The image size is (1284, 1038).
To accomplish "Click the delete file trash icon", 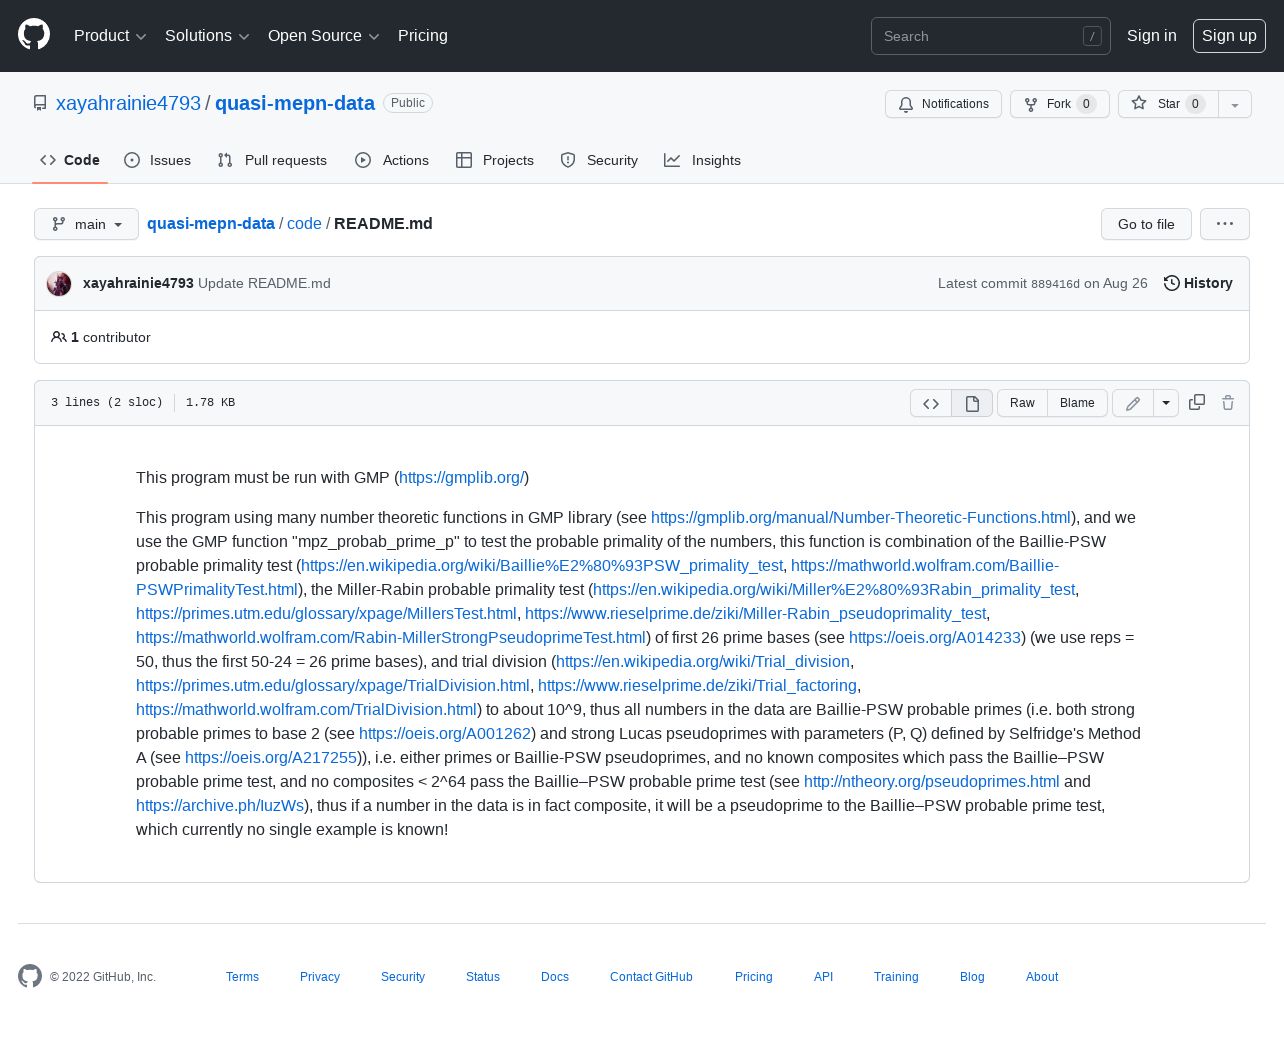I will (1228, 402).
